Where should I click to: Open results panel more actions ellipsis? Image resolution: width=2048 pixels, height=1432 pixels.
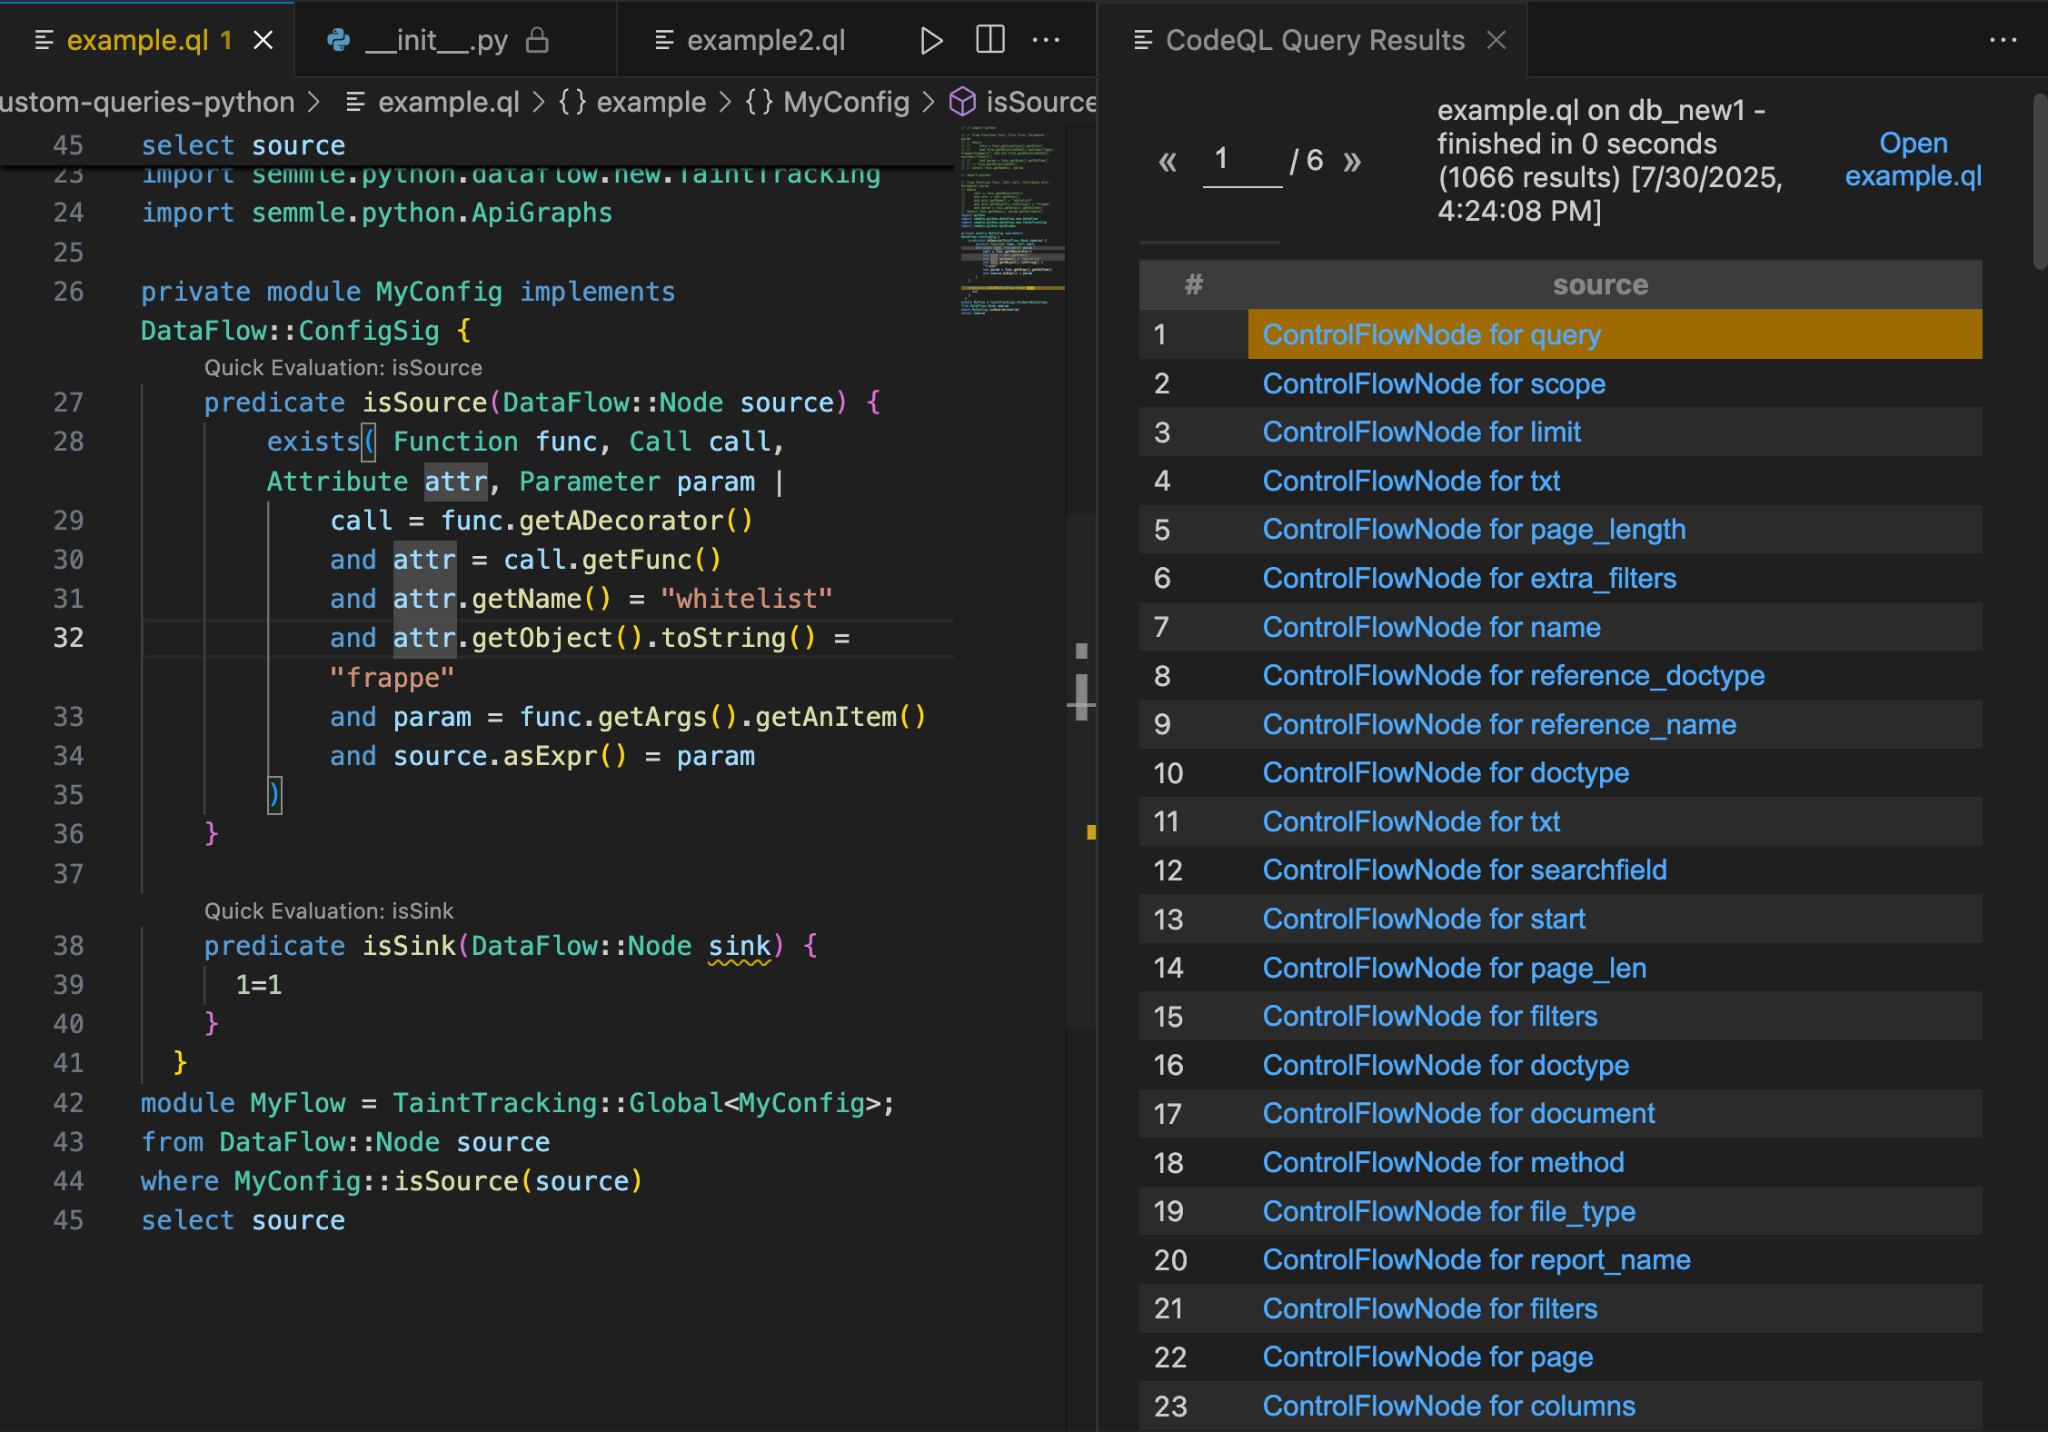tap(2002, 40)
